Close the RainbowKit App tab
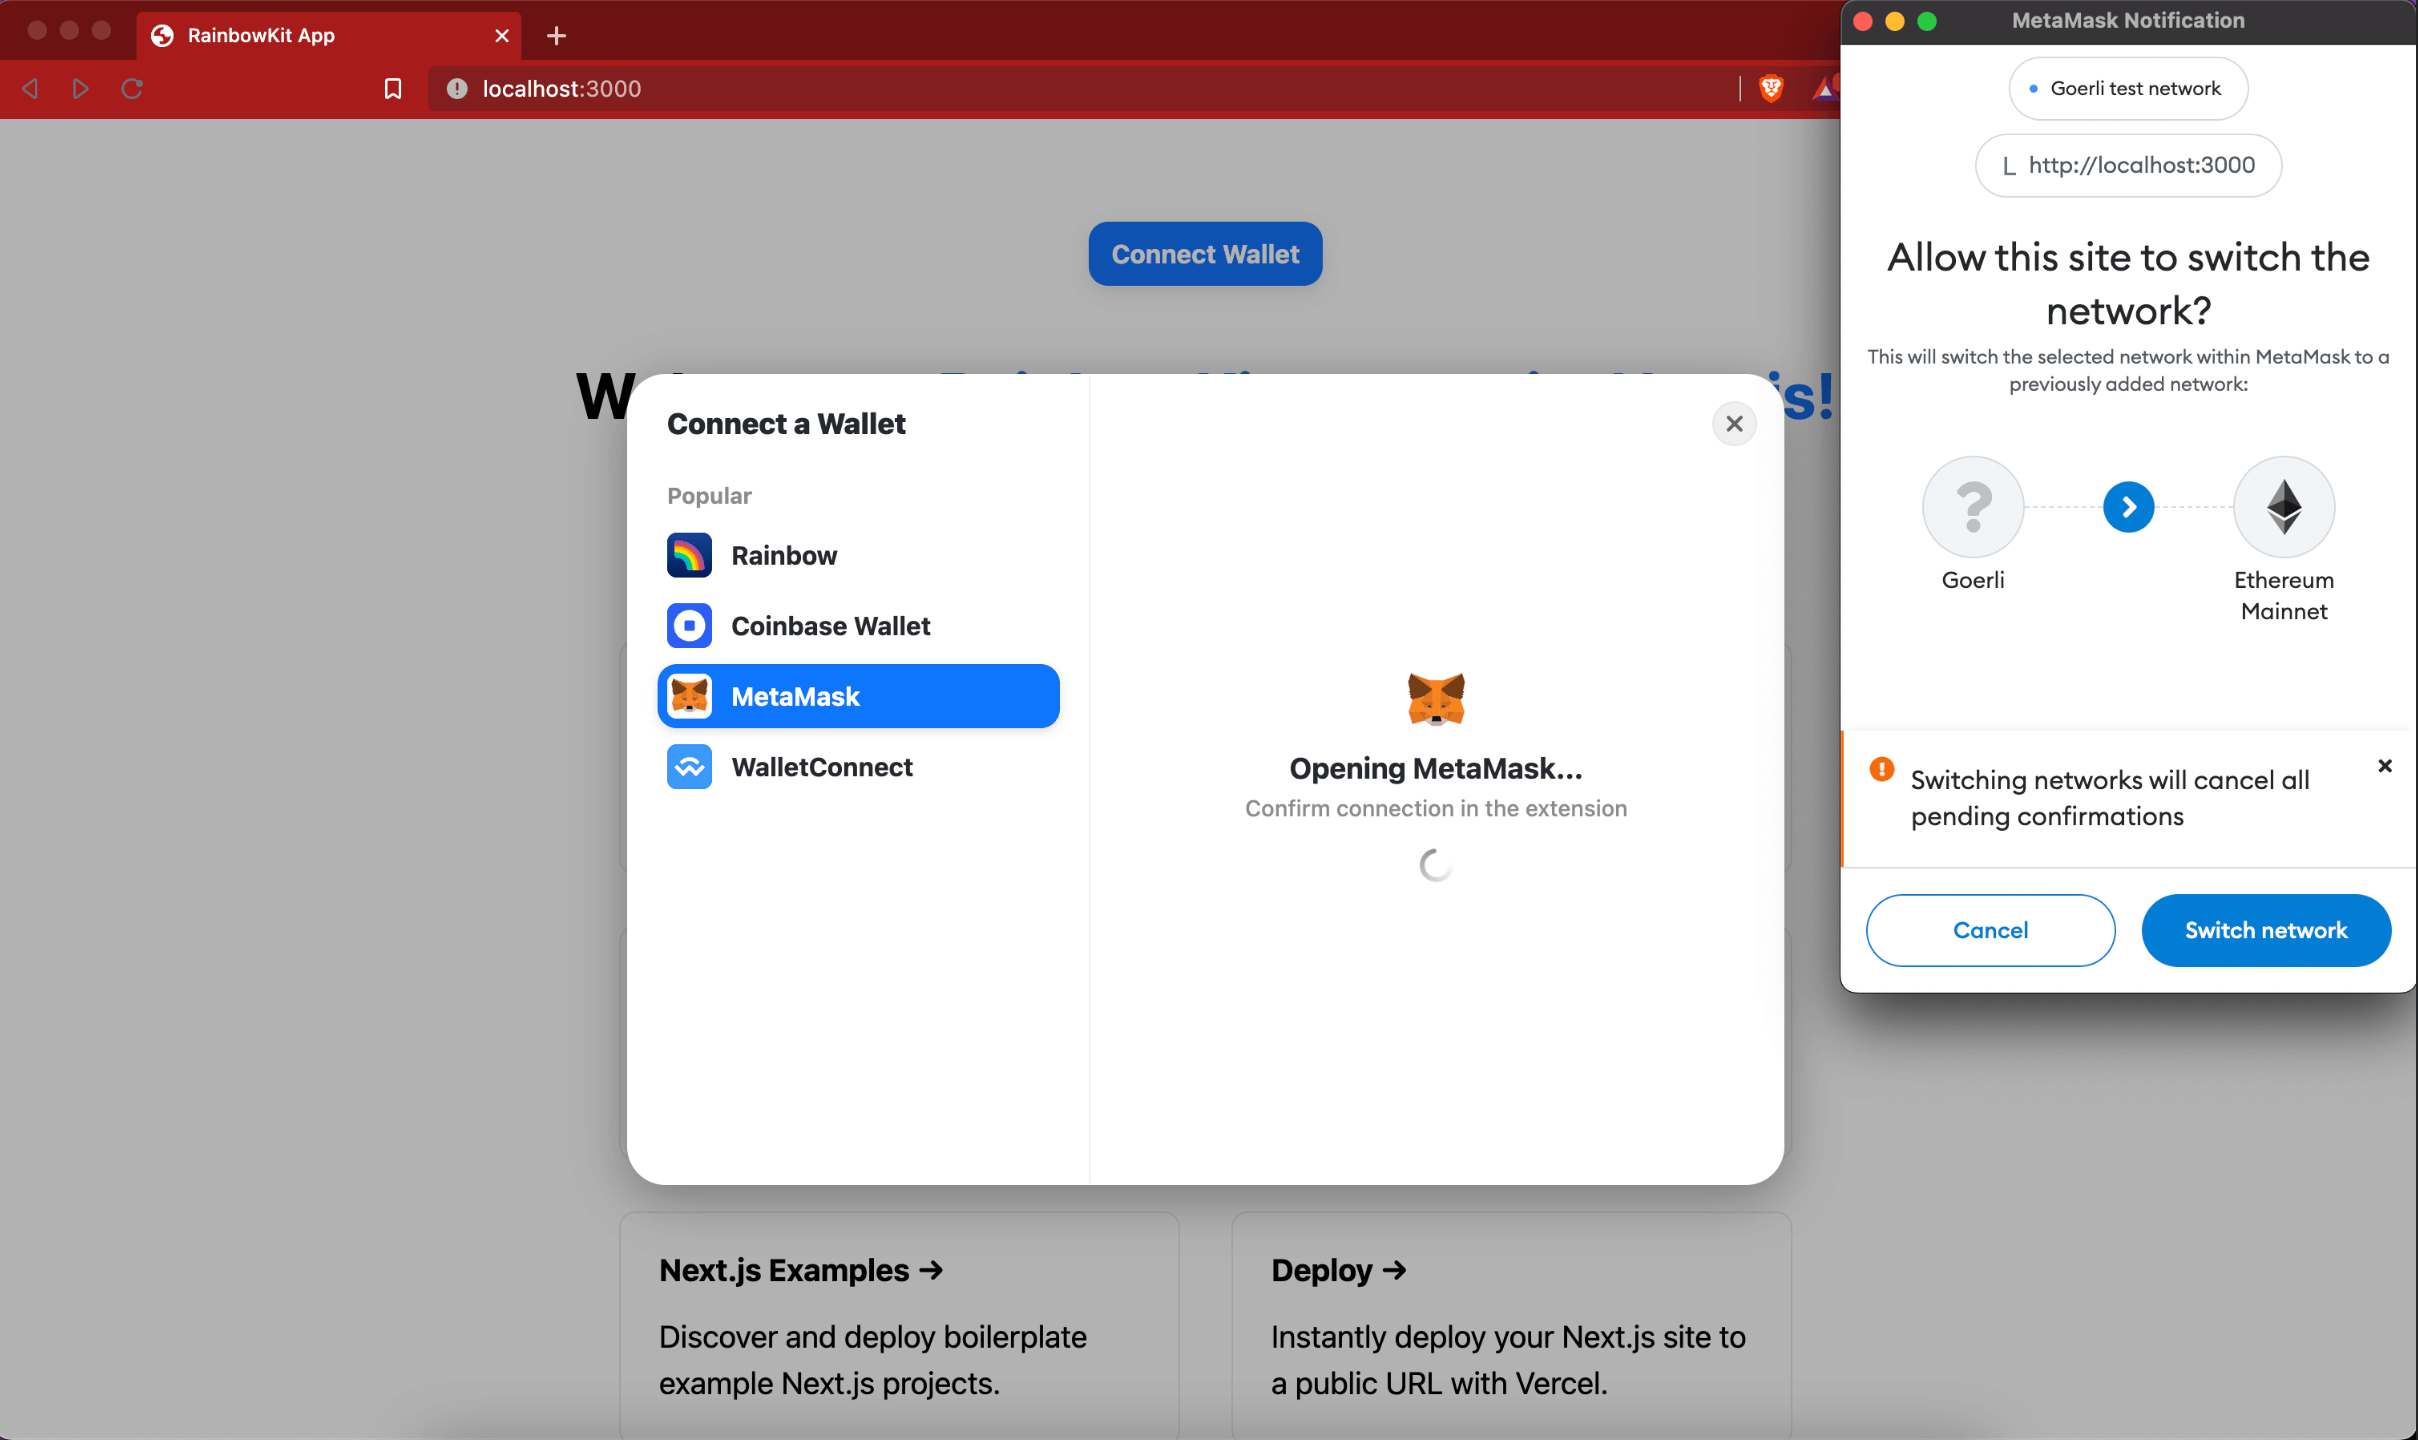2418x1440 pixels. click(x=502, y=36)
